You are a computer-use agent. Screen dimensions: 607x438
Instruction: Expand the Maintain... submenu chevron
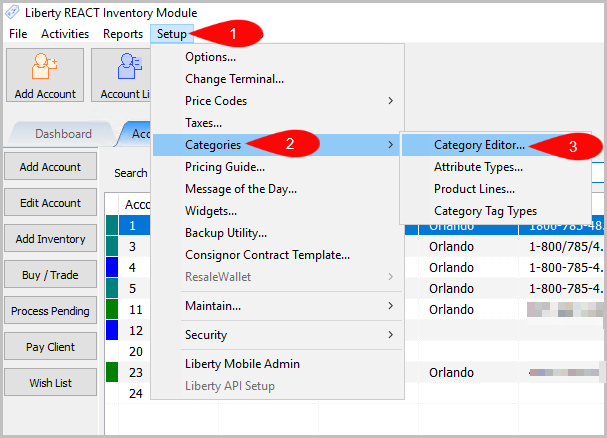[391, 306]
